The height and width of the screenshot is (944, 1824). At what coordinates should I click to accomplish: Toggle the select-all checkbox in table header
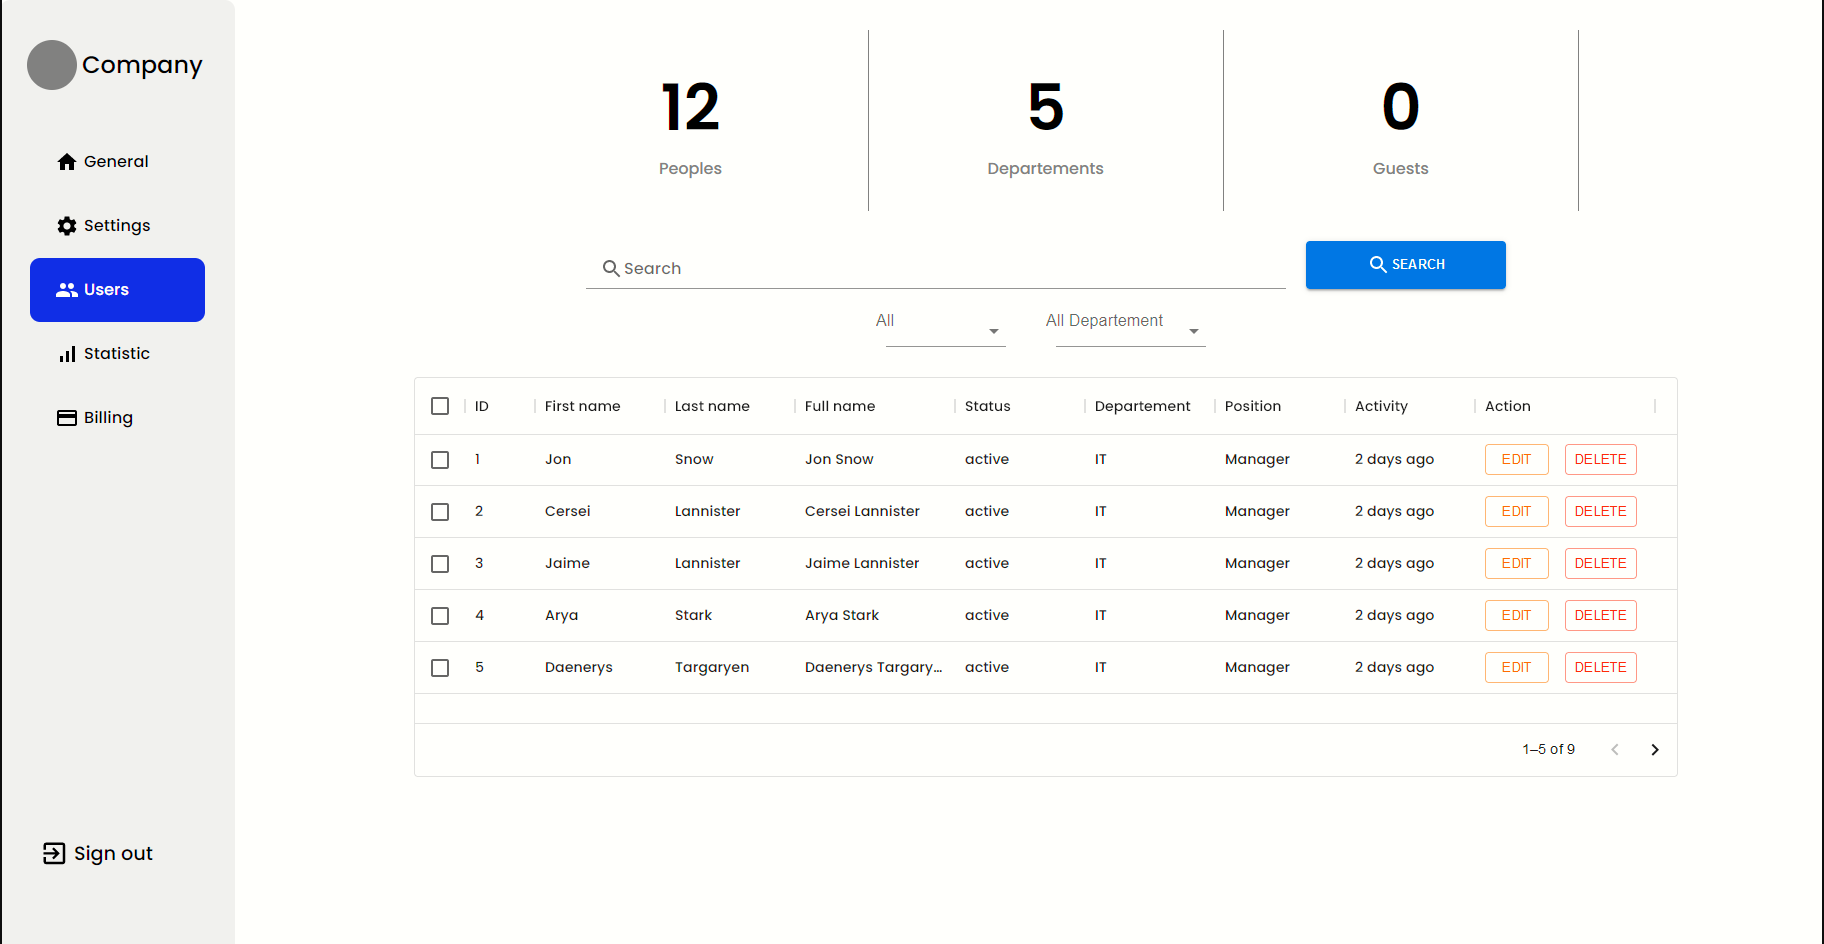[x=440, y=406]
